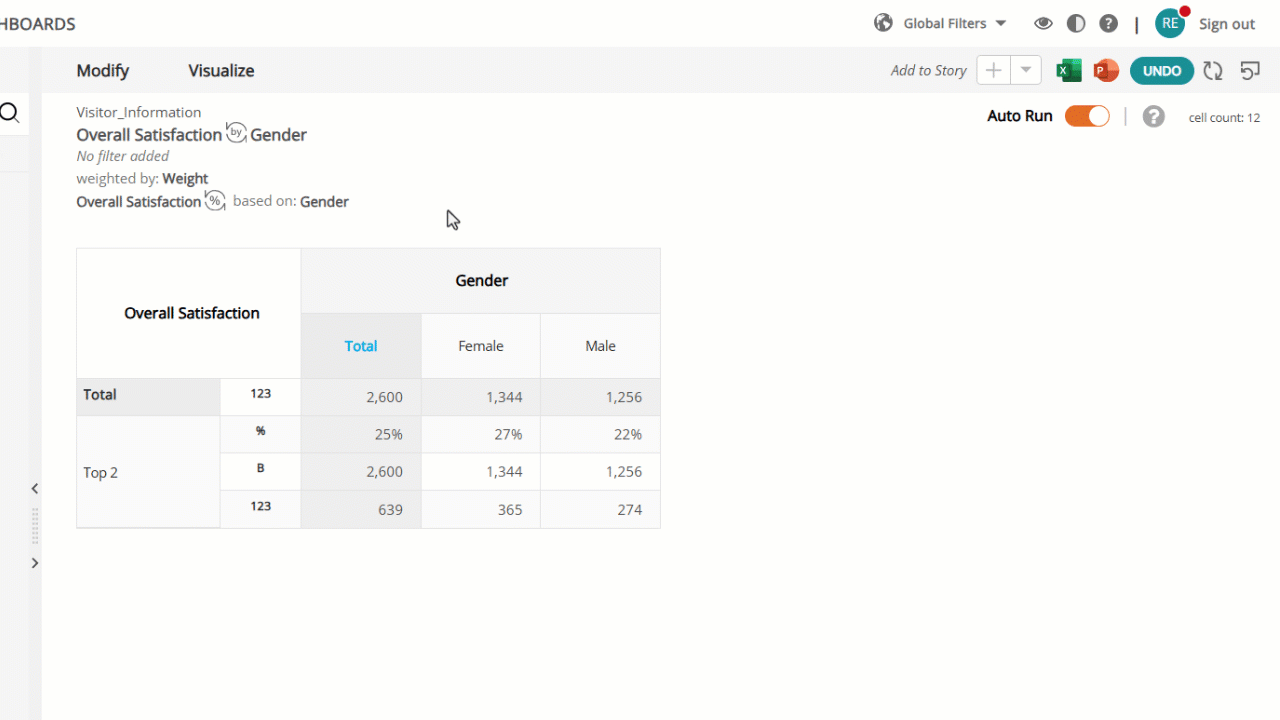Select the panel resize grip handle
This screenshot has width=1280, height=720.
[x=35, y=526]
